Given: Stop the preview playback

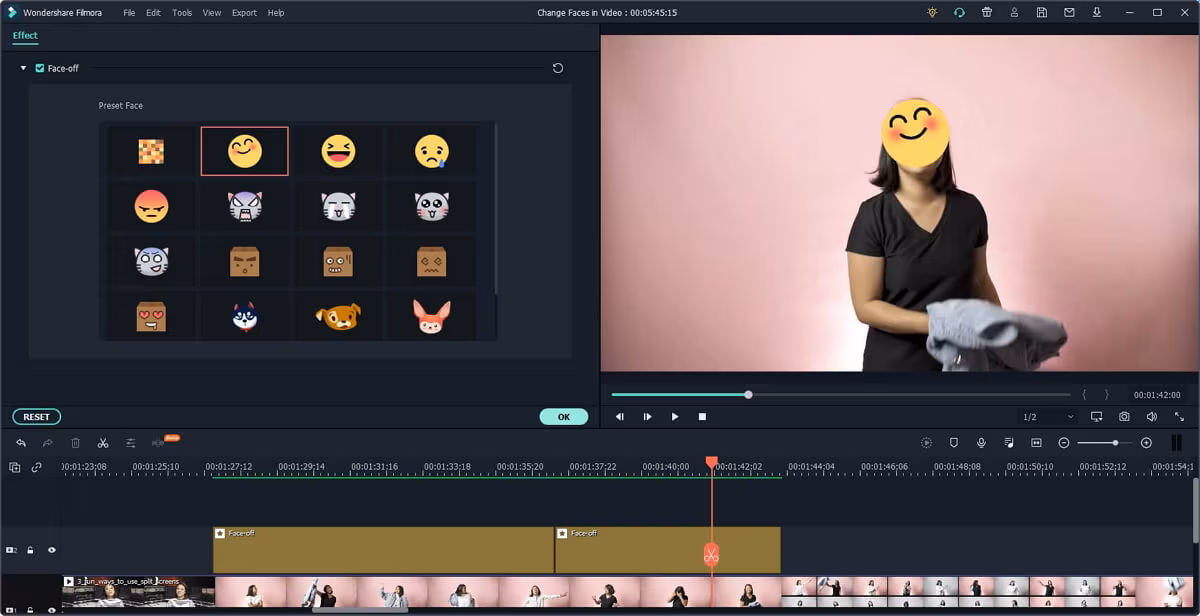Looking at the screenshot, I should [x=702, y=416].
